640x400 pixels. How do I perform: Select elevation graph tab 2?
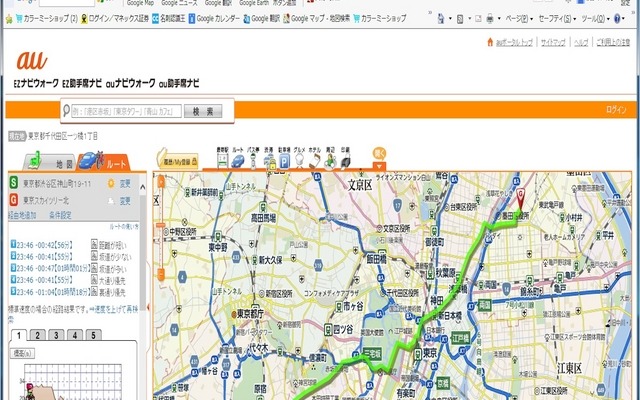pyautogui.click(x=38, y=335)
